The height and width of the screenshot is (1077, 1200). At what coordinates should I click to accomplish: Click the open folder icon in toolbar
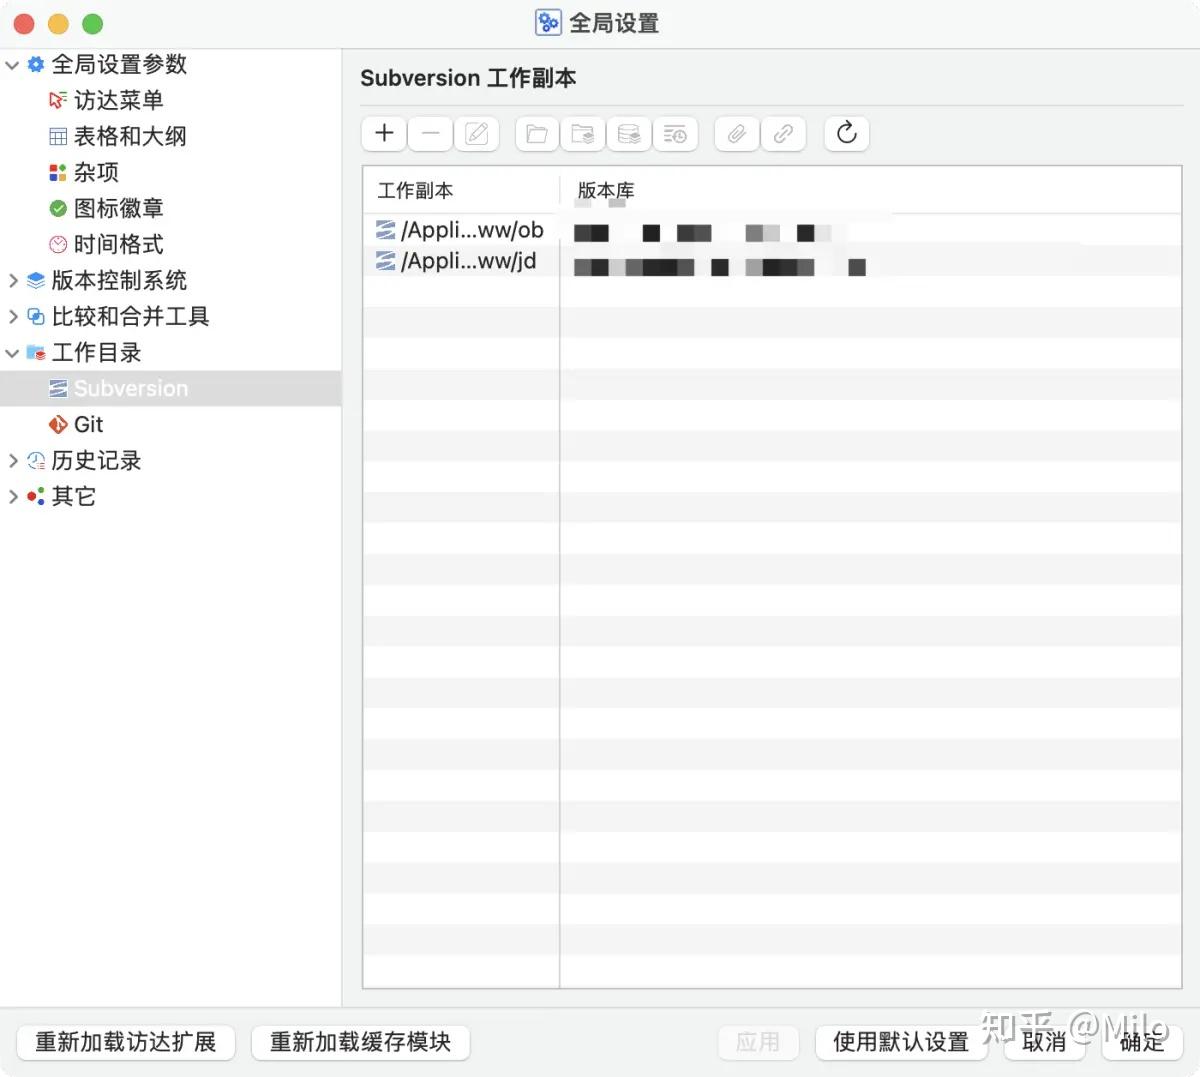pyautogui.click(x=536, y=133)
